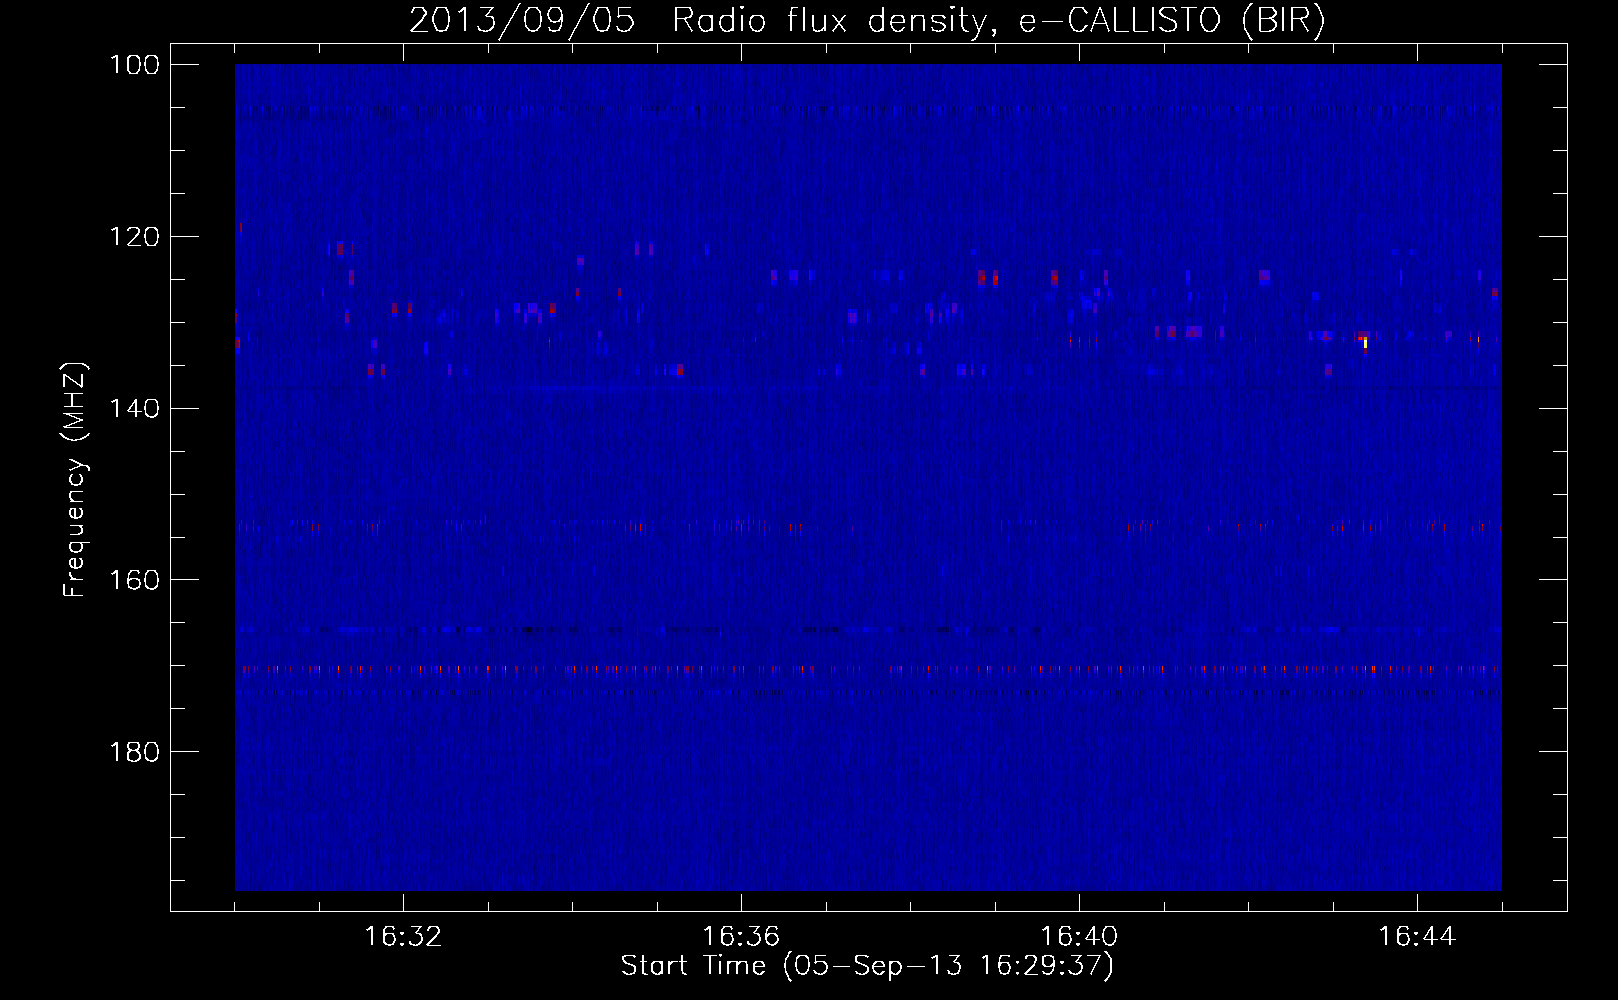Screen dimensions: 1618x1000
Task: Click the 180 frequency tick label
Action: coord(136,752)
